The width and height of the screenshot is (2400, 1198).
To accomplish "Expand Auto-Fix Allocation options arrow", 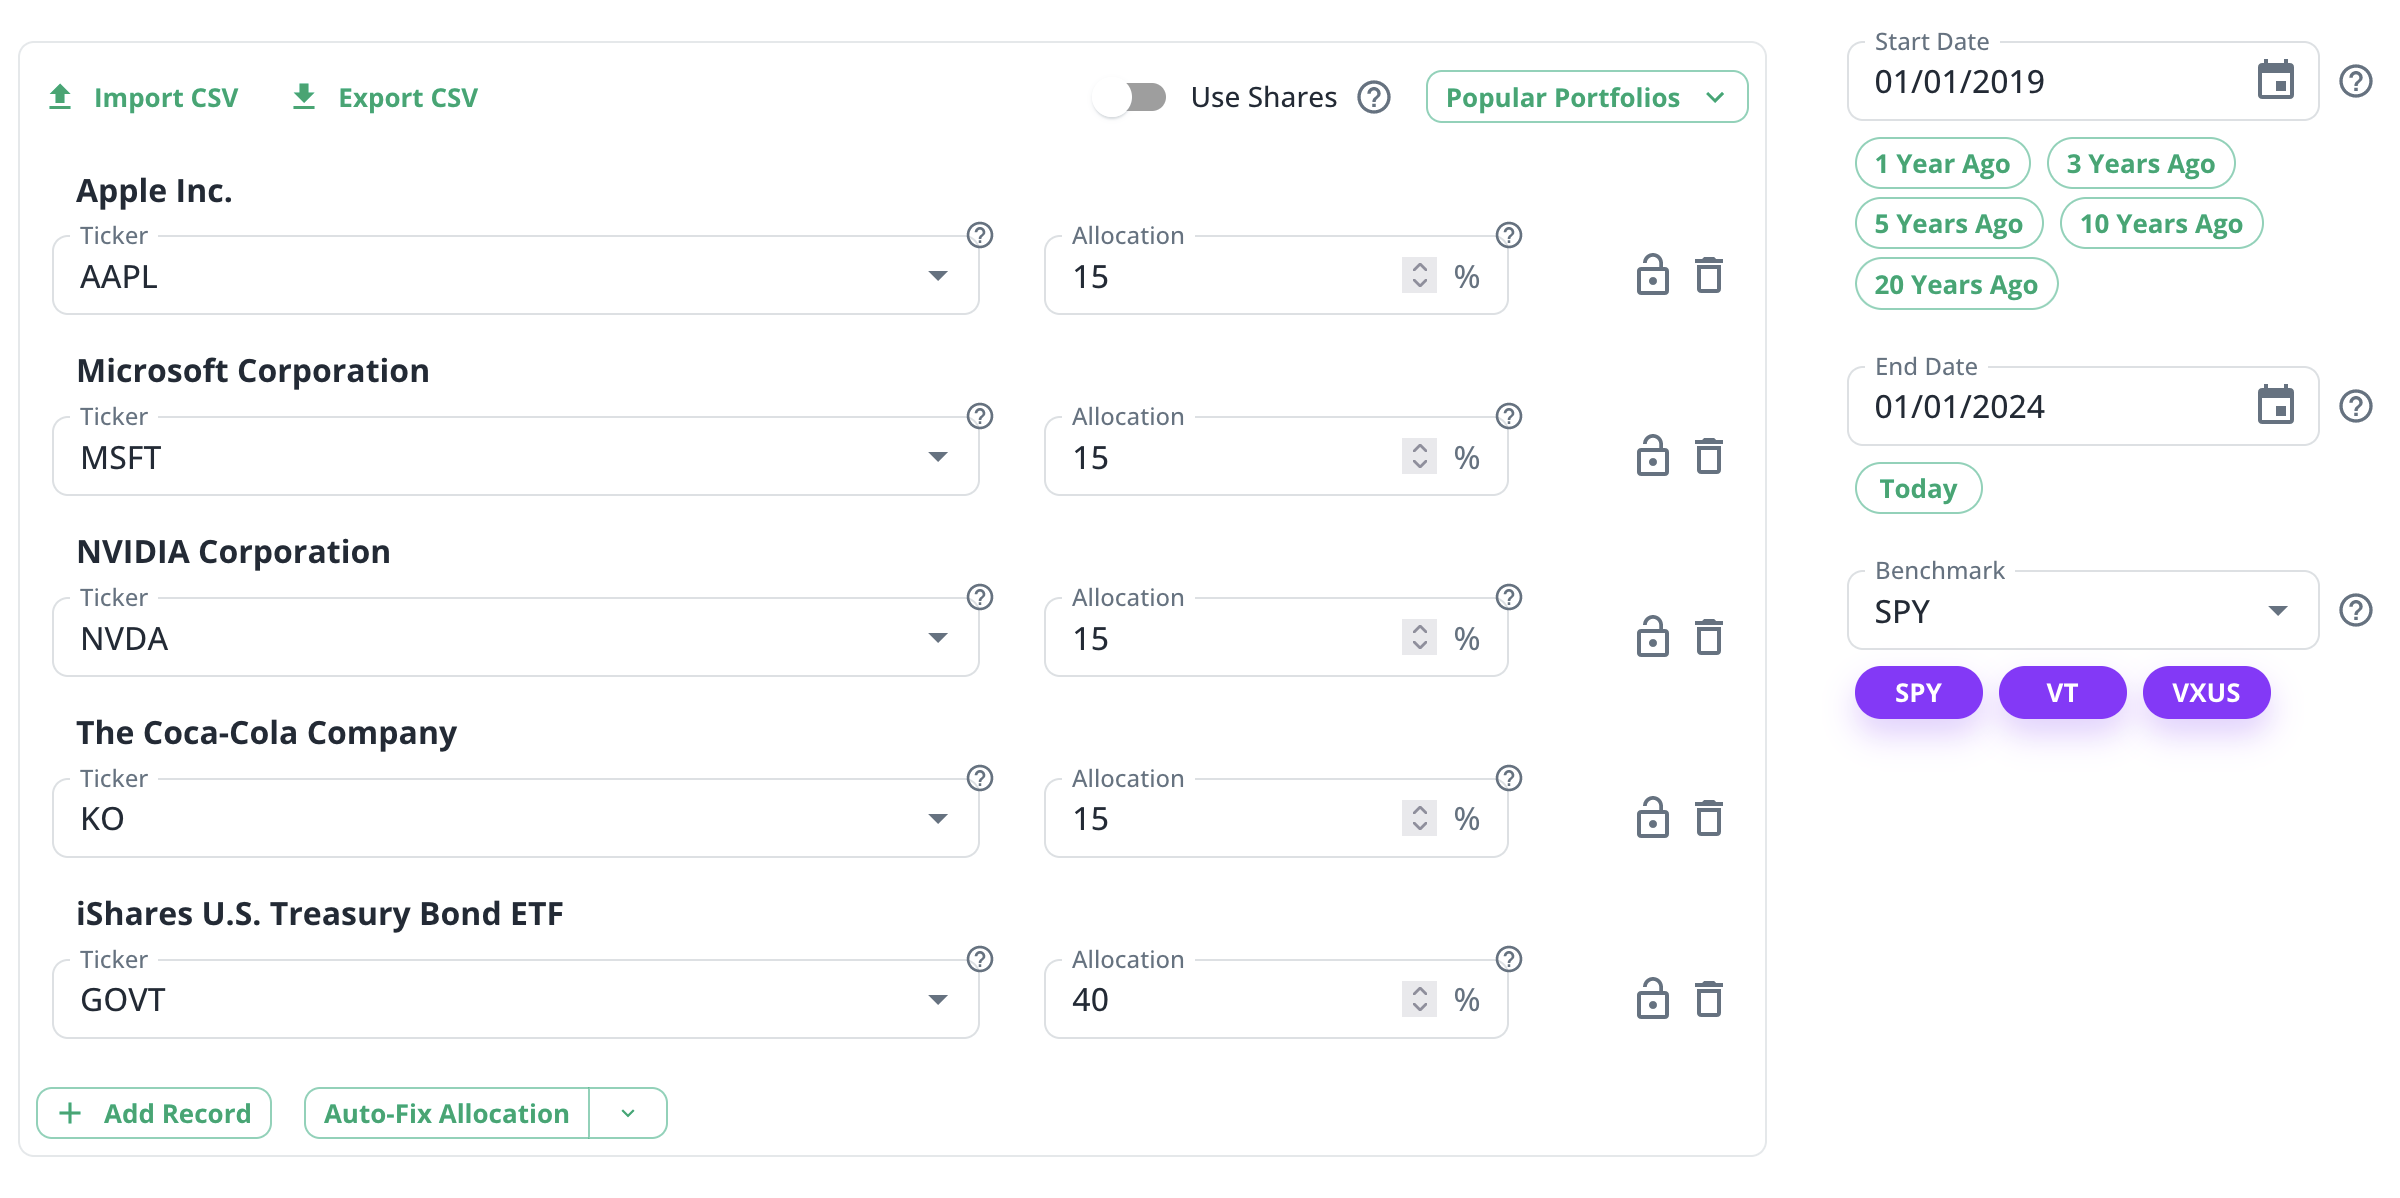I will 628,1113.
